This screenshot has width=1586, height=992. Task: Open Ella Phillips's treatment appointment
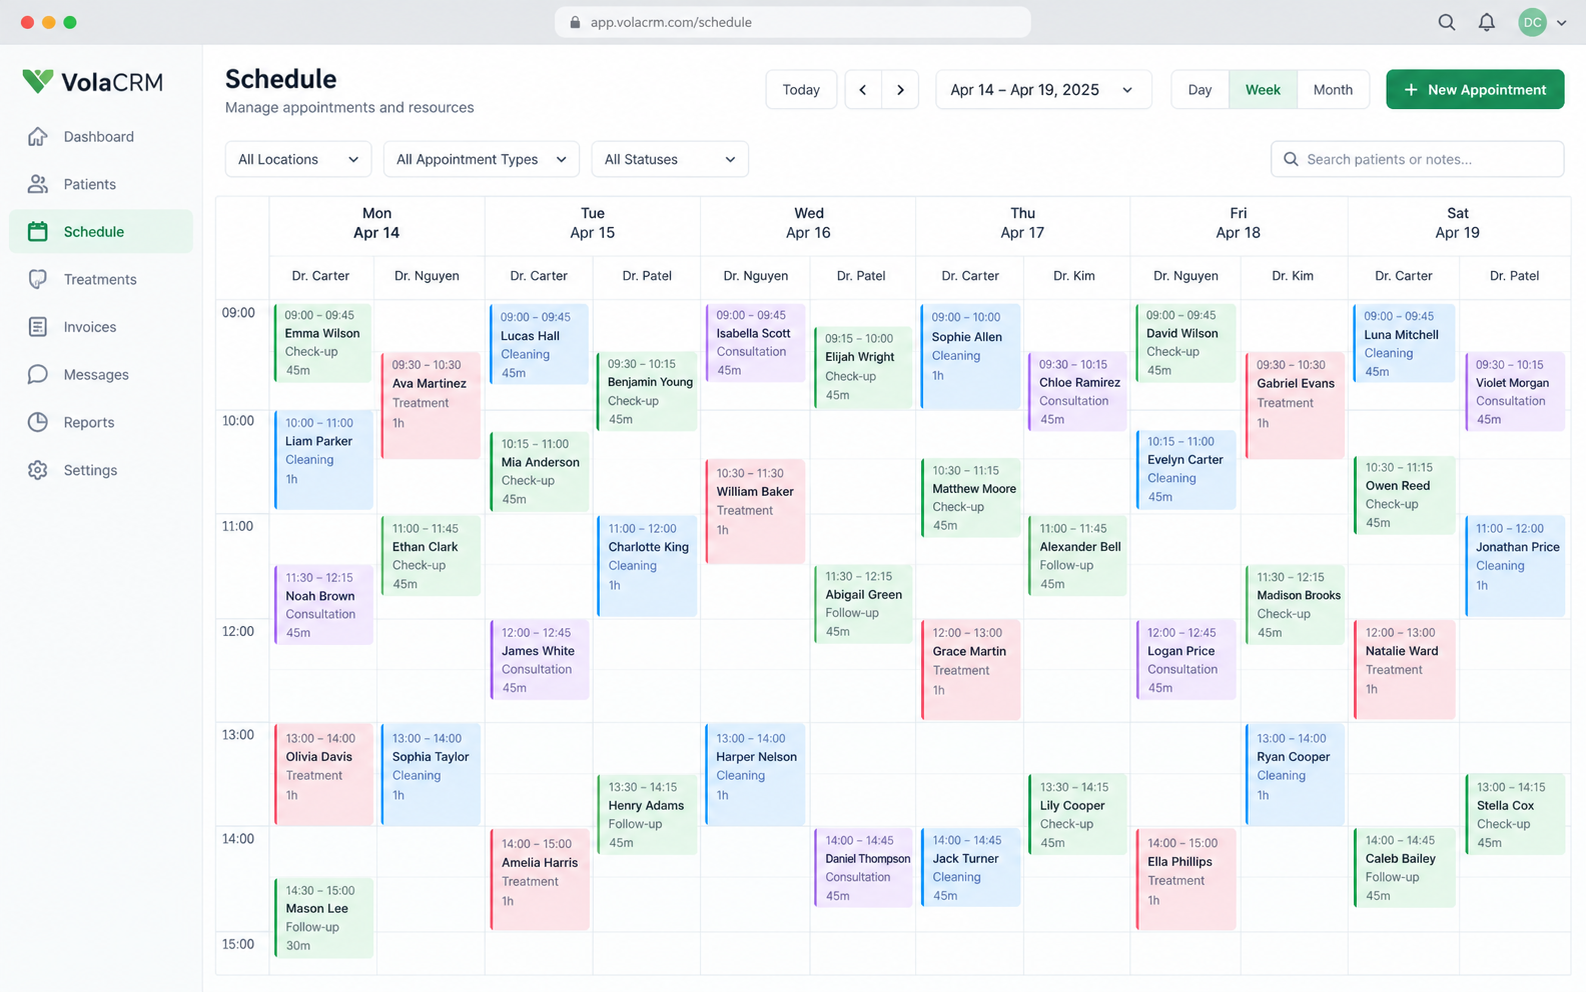click(x=1186, y=879)
